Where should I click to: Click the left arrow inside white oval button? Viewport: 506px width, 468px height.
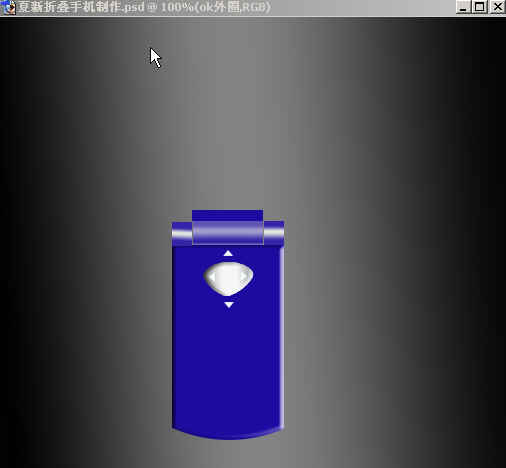point(211,277)
